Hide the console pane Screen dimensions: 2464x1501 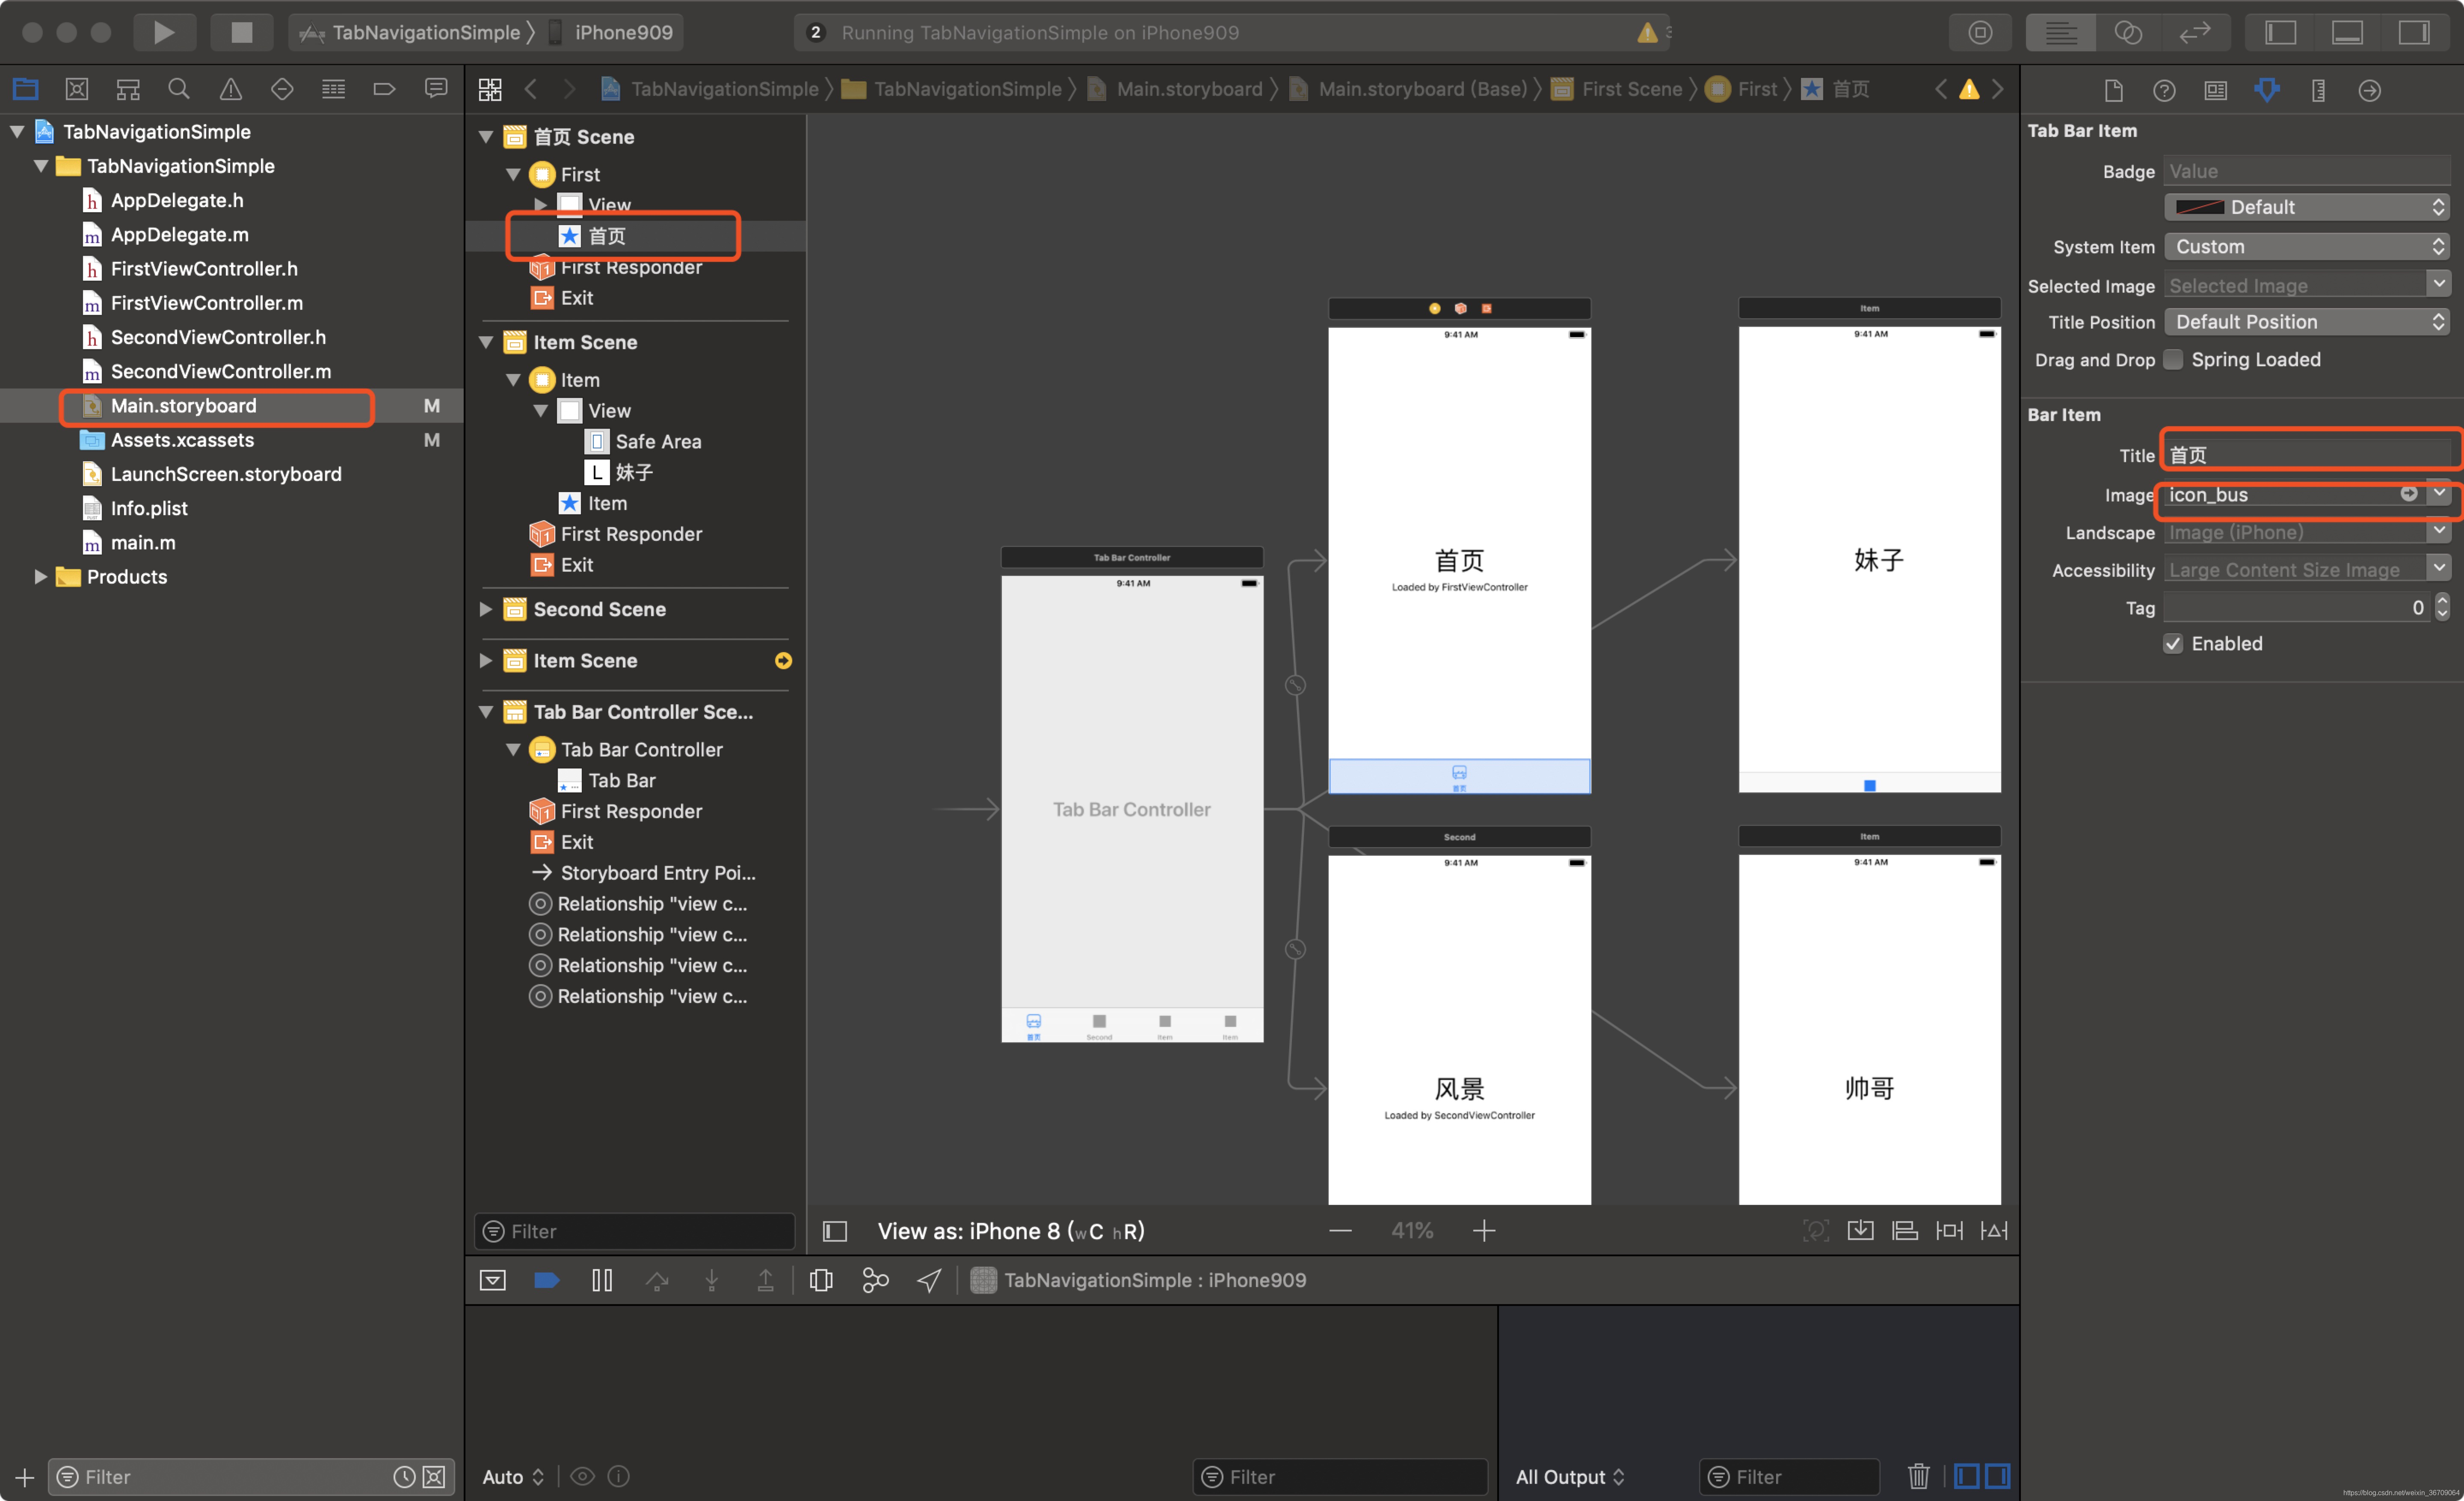1998,1476
